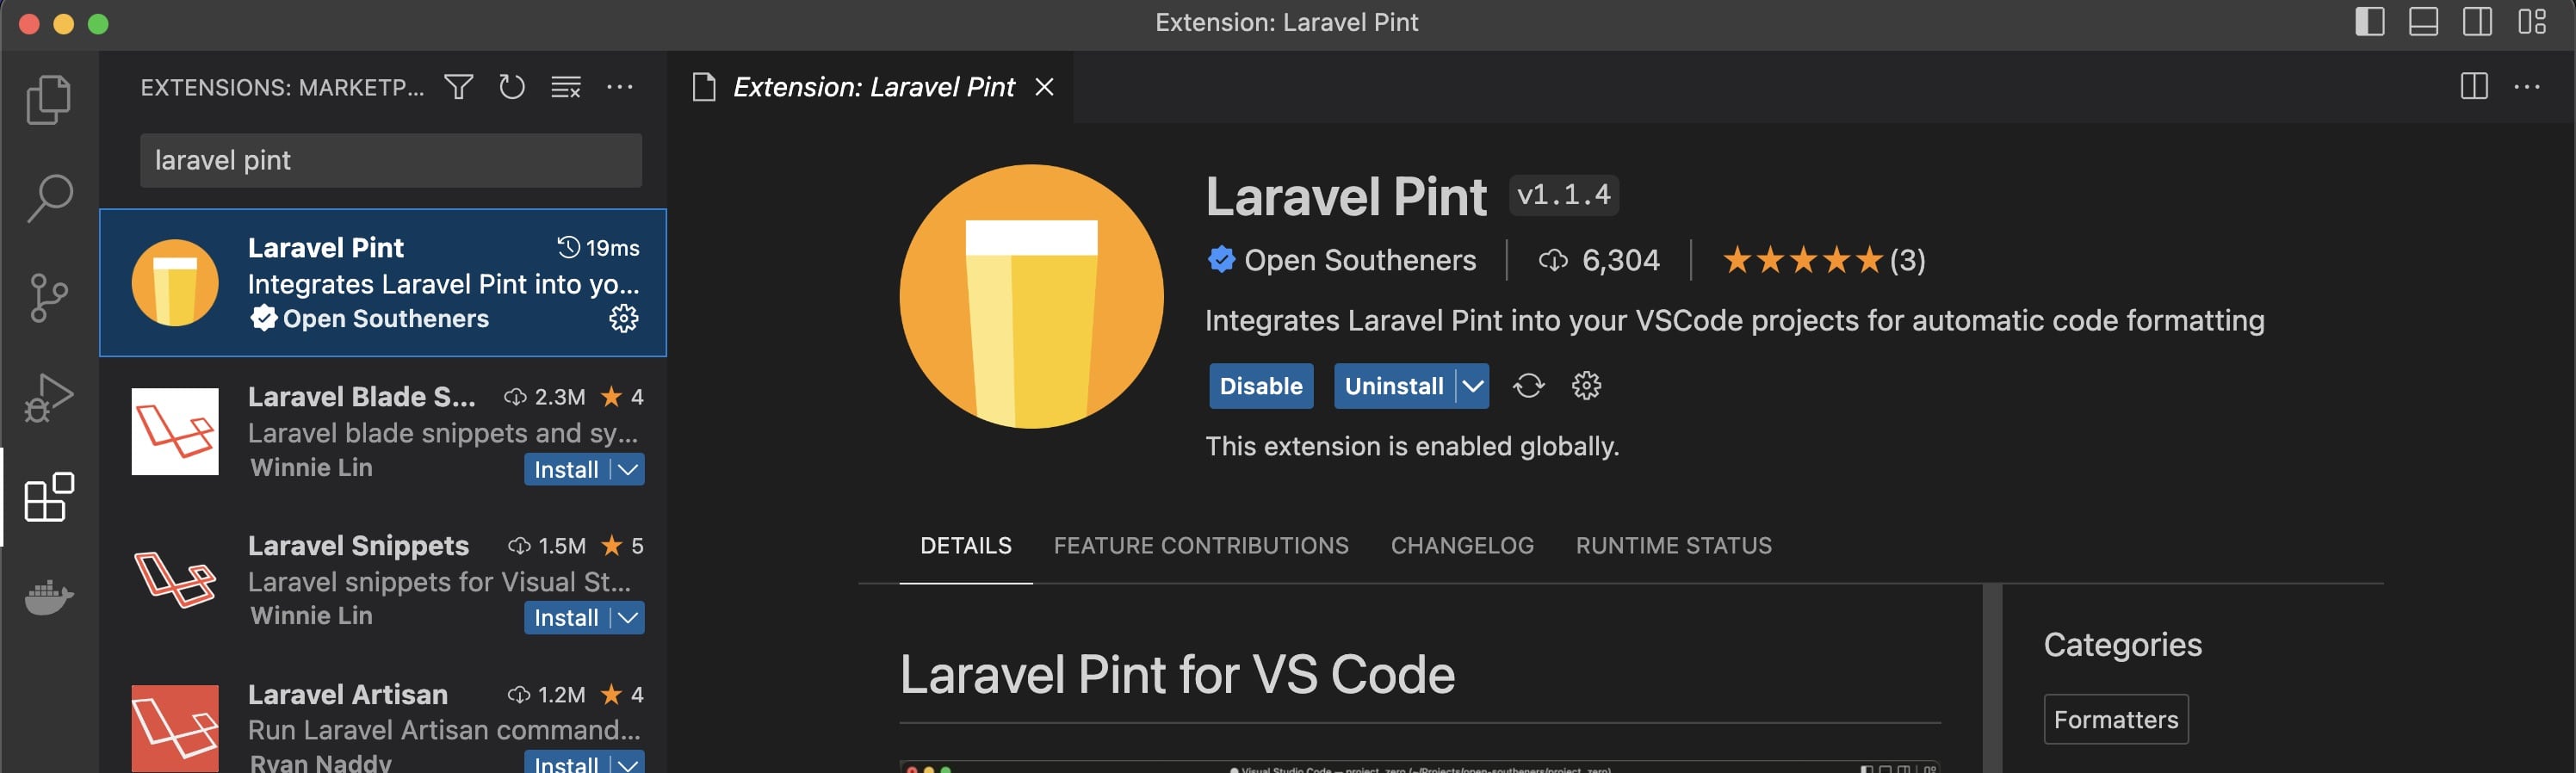Open the Docker view in the activity bar
The width and height of the screenshot is (2576, 773).
click(x=49, y=597)
